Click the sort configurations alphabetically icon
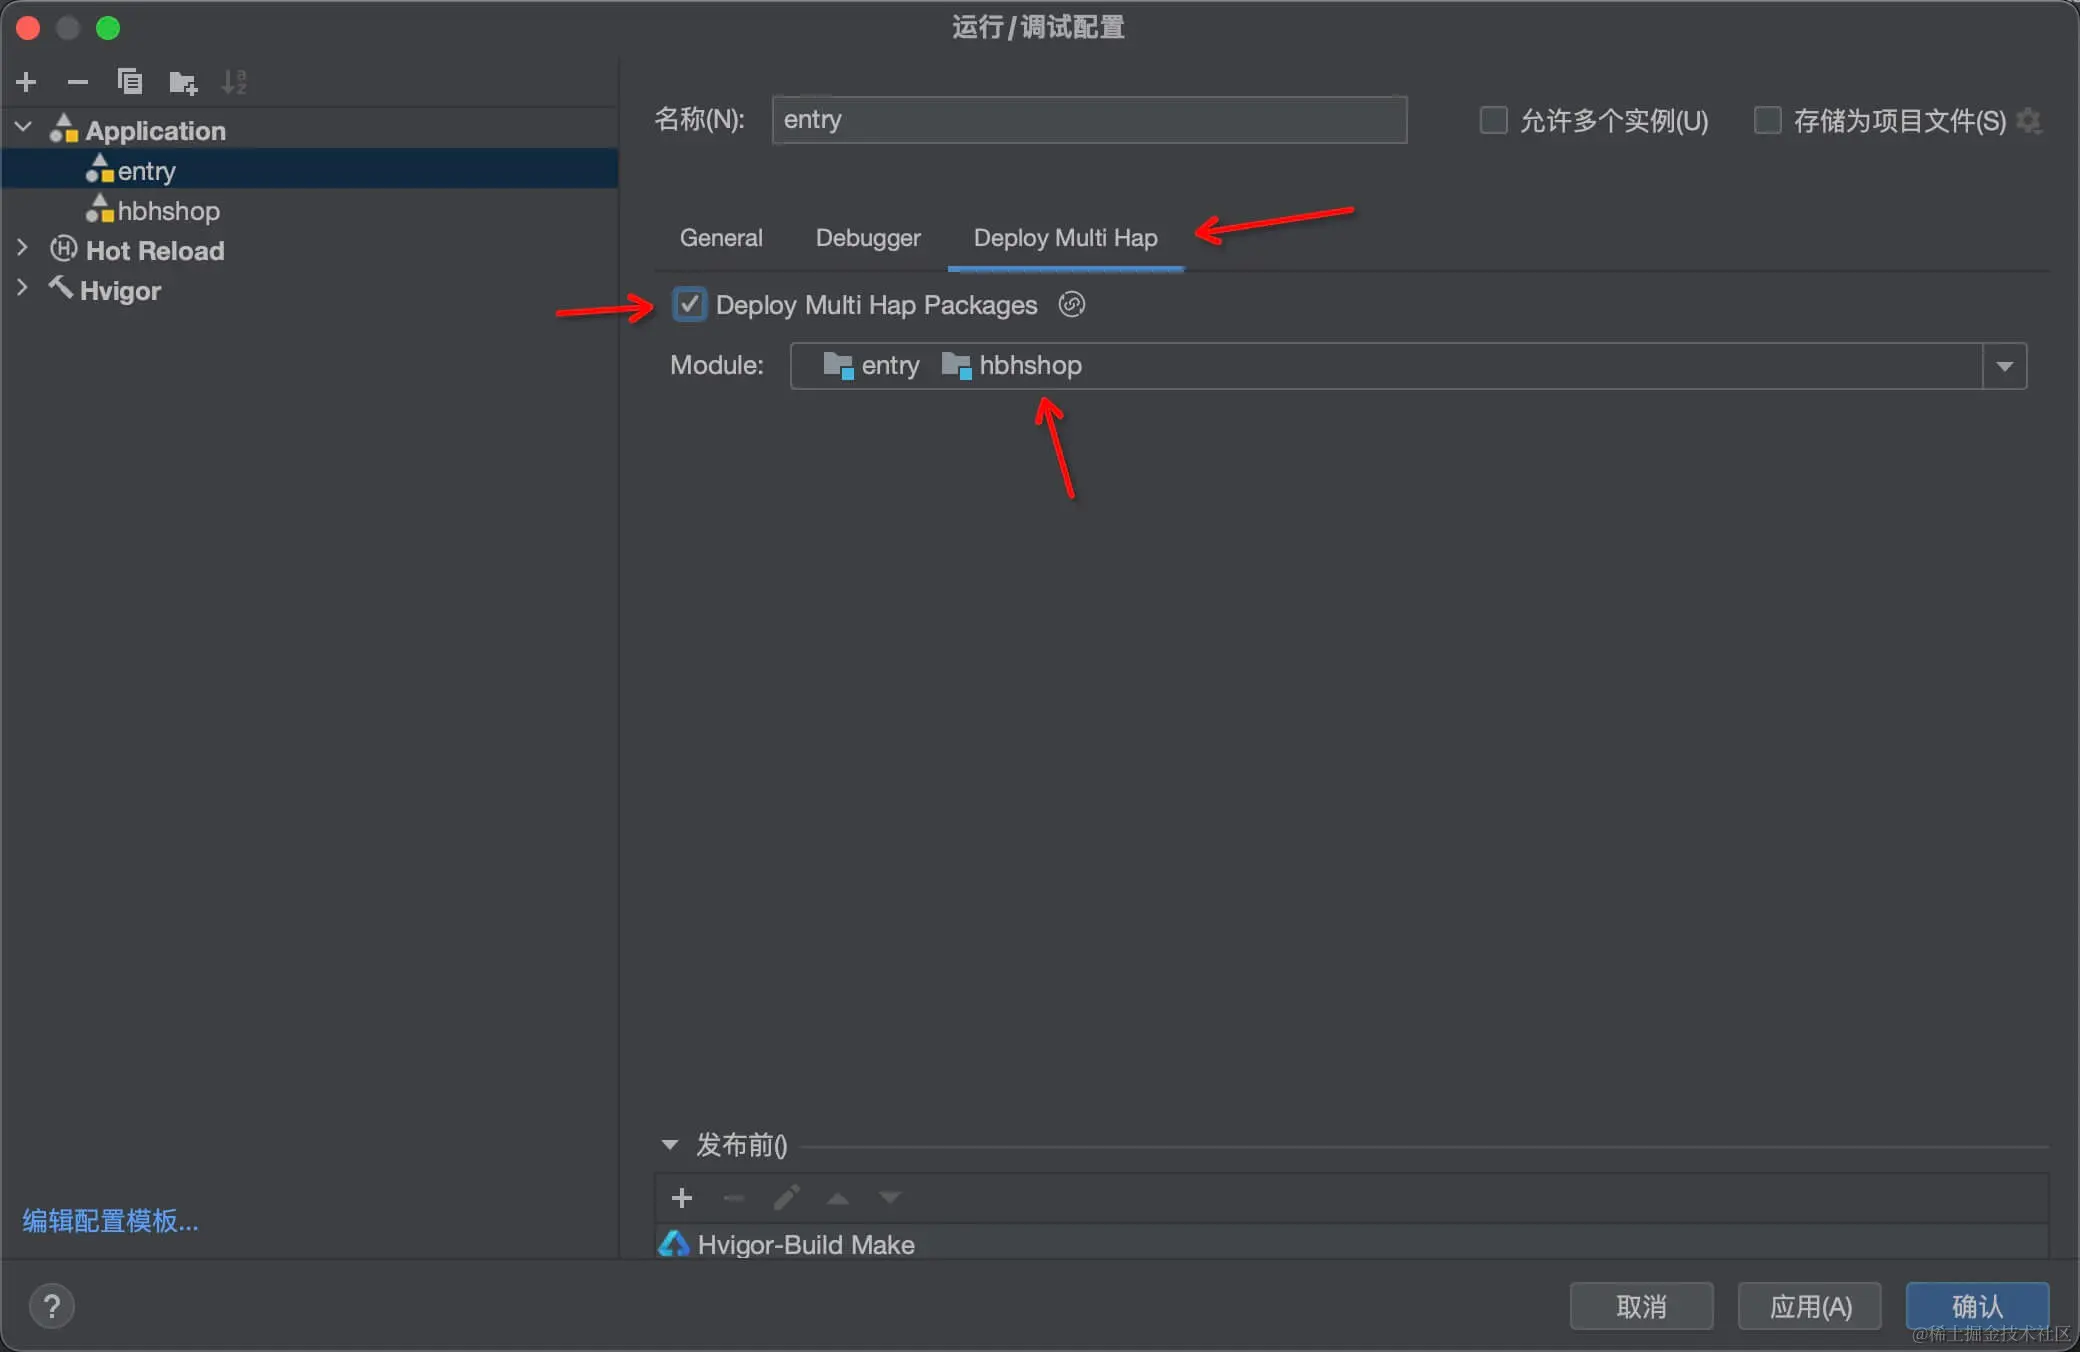Image resolution: width=2080 pixels, height=1352 pixels. point(234,82)
